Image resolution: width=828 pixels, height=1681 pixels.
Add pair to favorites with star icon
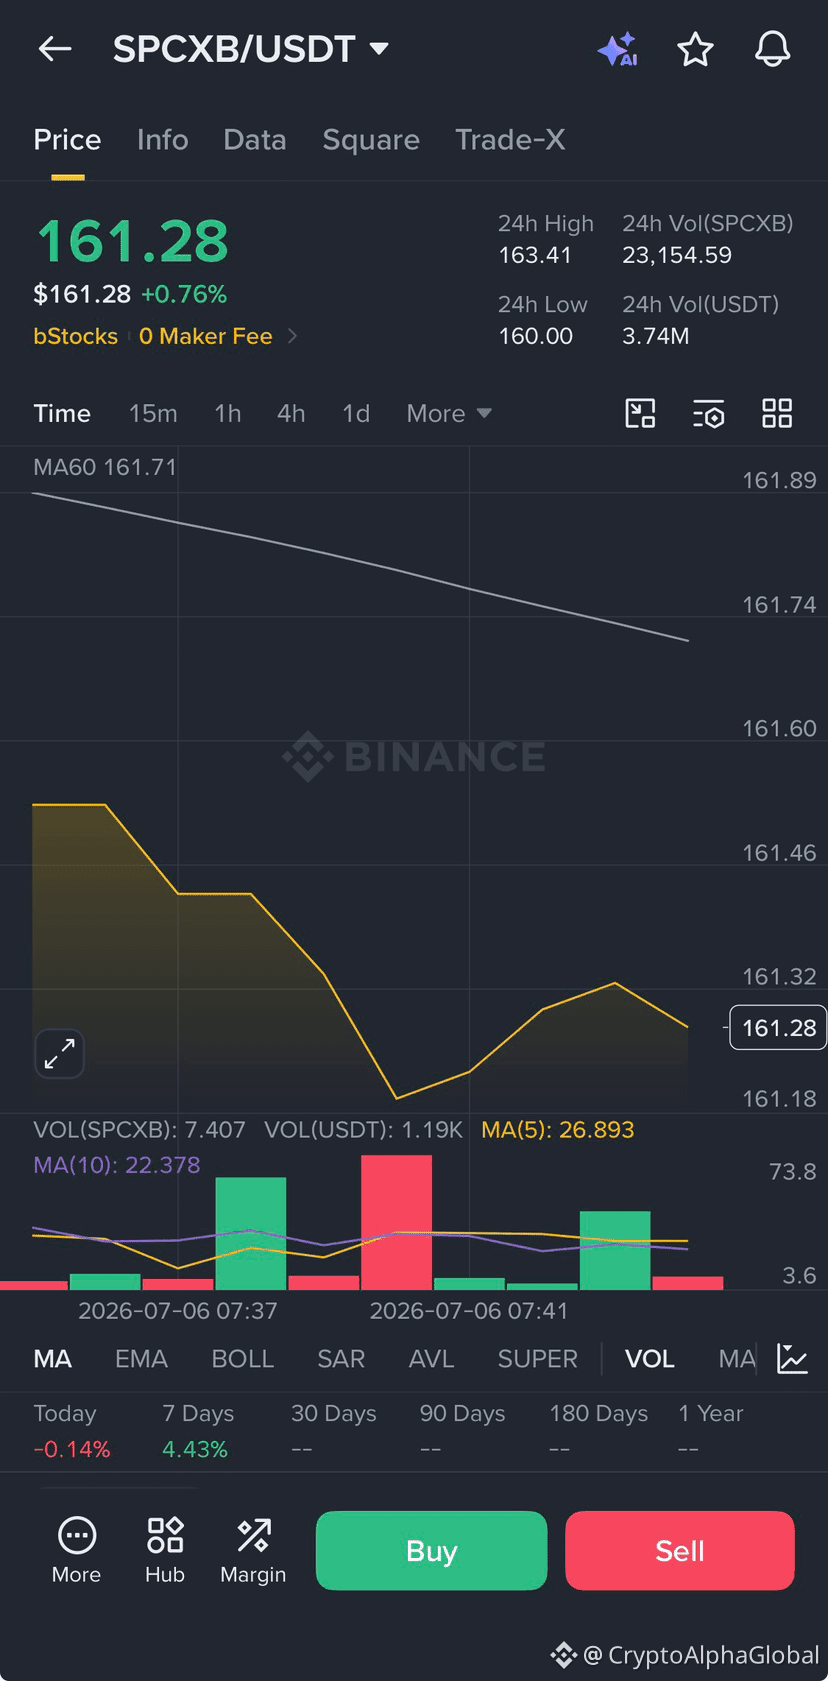coord(695,49)
